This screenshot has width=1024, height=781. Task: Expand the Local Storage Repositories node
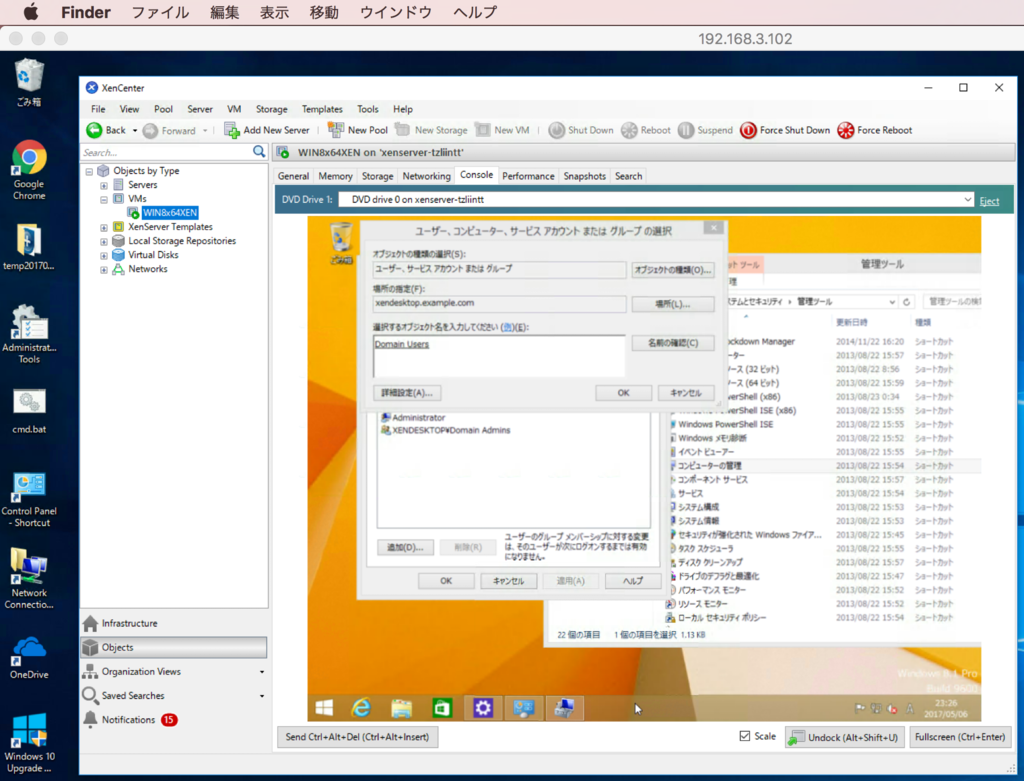(104, 241)
